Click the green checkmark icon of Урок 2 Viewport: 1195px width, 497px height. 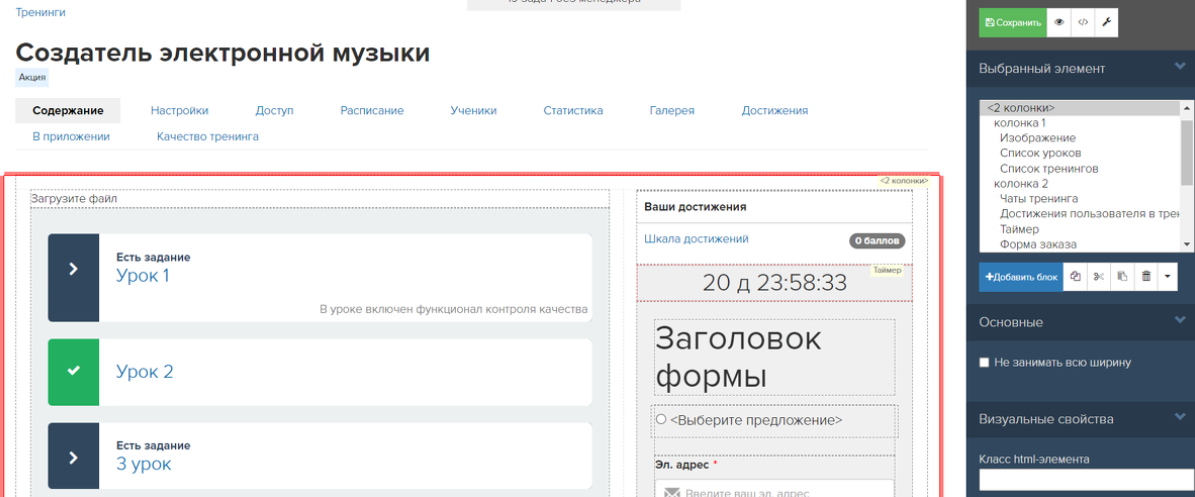(73, 372)
